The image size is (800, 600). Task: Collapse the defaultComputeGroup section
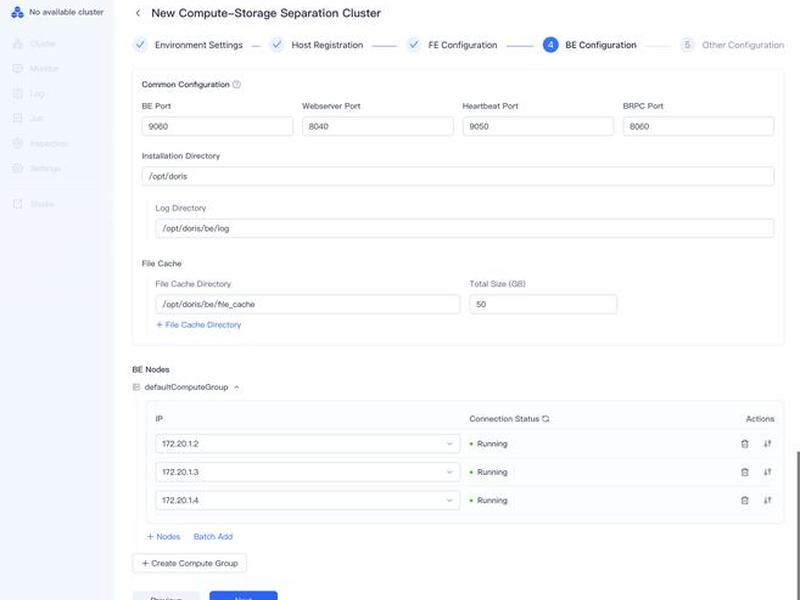click(x=237, y=387)
